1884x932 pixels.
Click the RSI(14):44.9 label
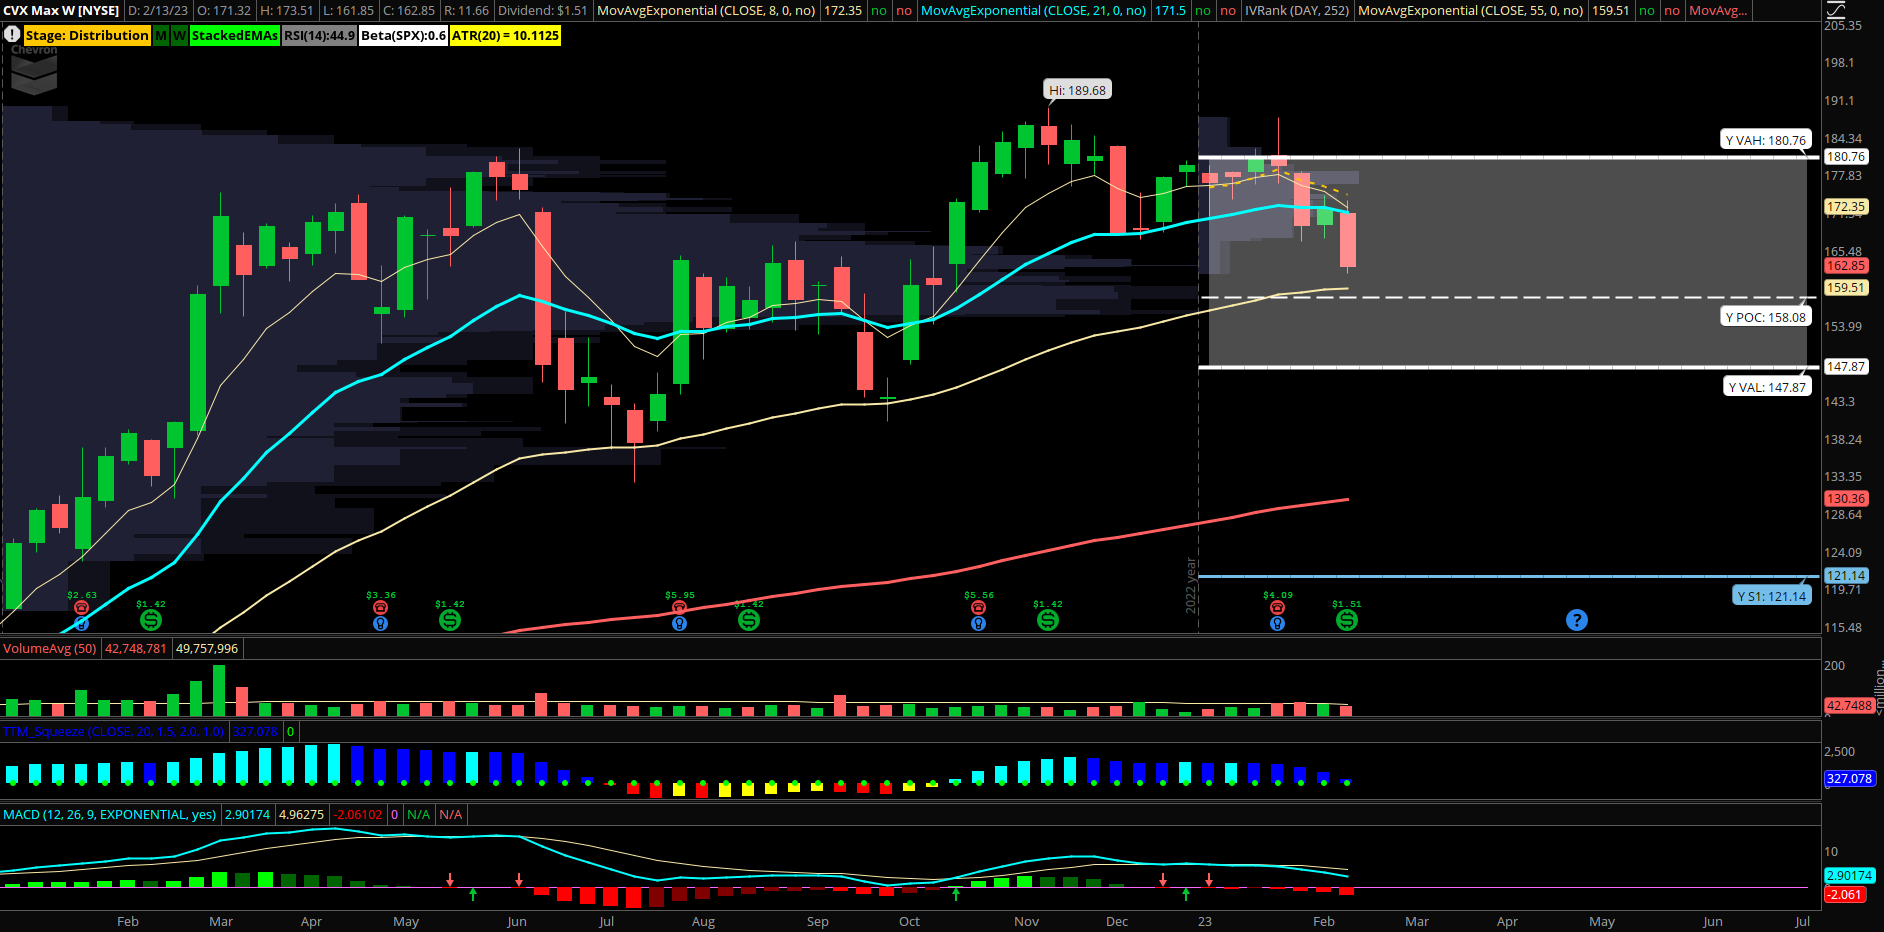[319, 35]
